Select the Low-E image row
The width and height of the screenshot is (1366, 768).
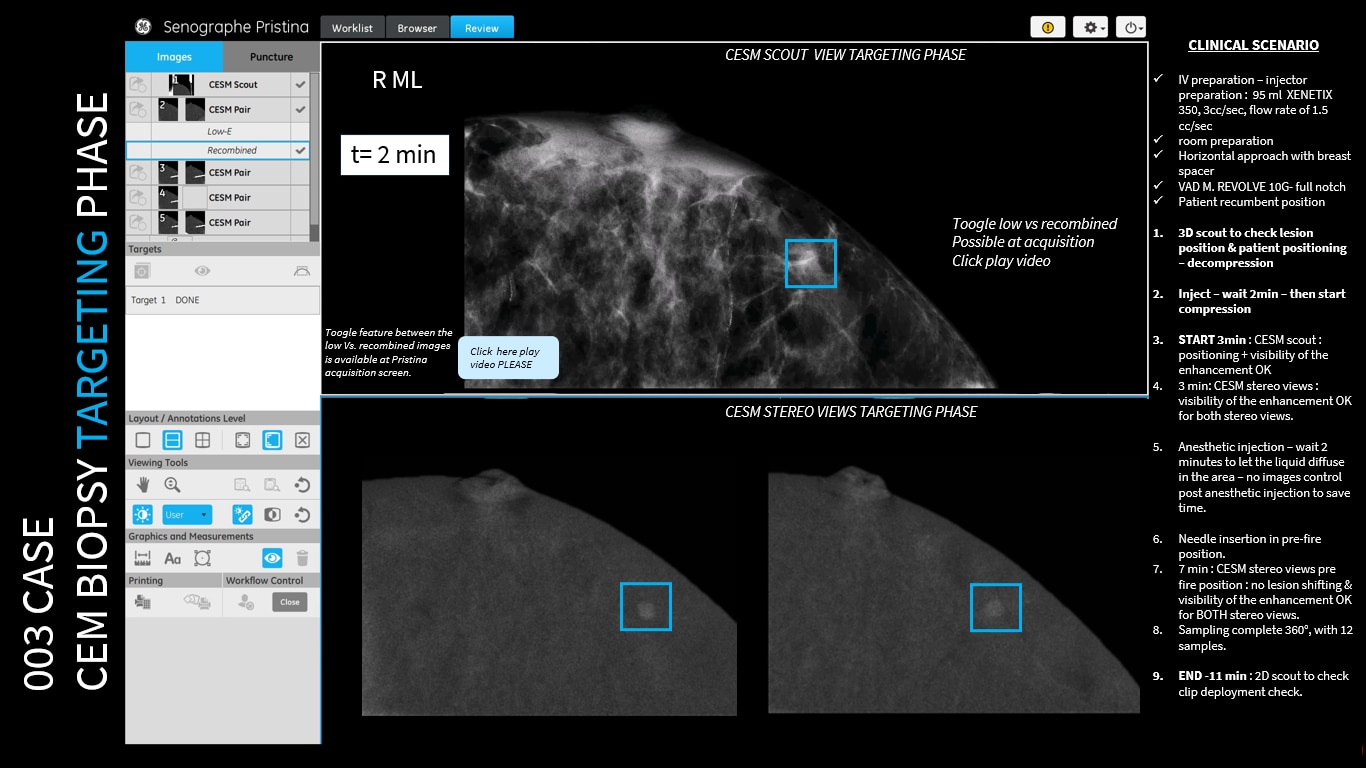point(218,131)
